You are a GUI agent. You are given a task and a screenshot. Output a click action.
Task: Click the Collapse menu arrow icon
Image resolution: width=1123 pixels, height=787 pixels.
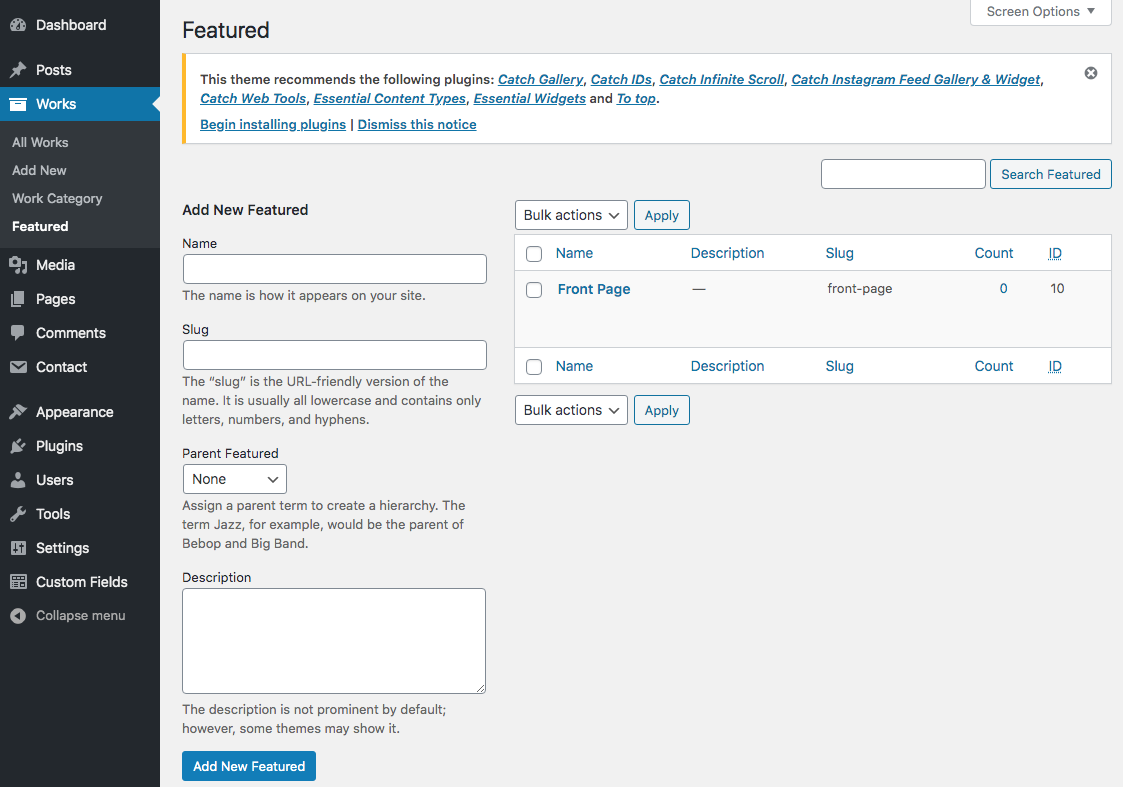point(18,616)
